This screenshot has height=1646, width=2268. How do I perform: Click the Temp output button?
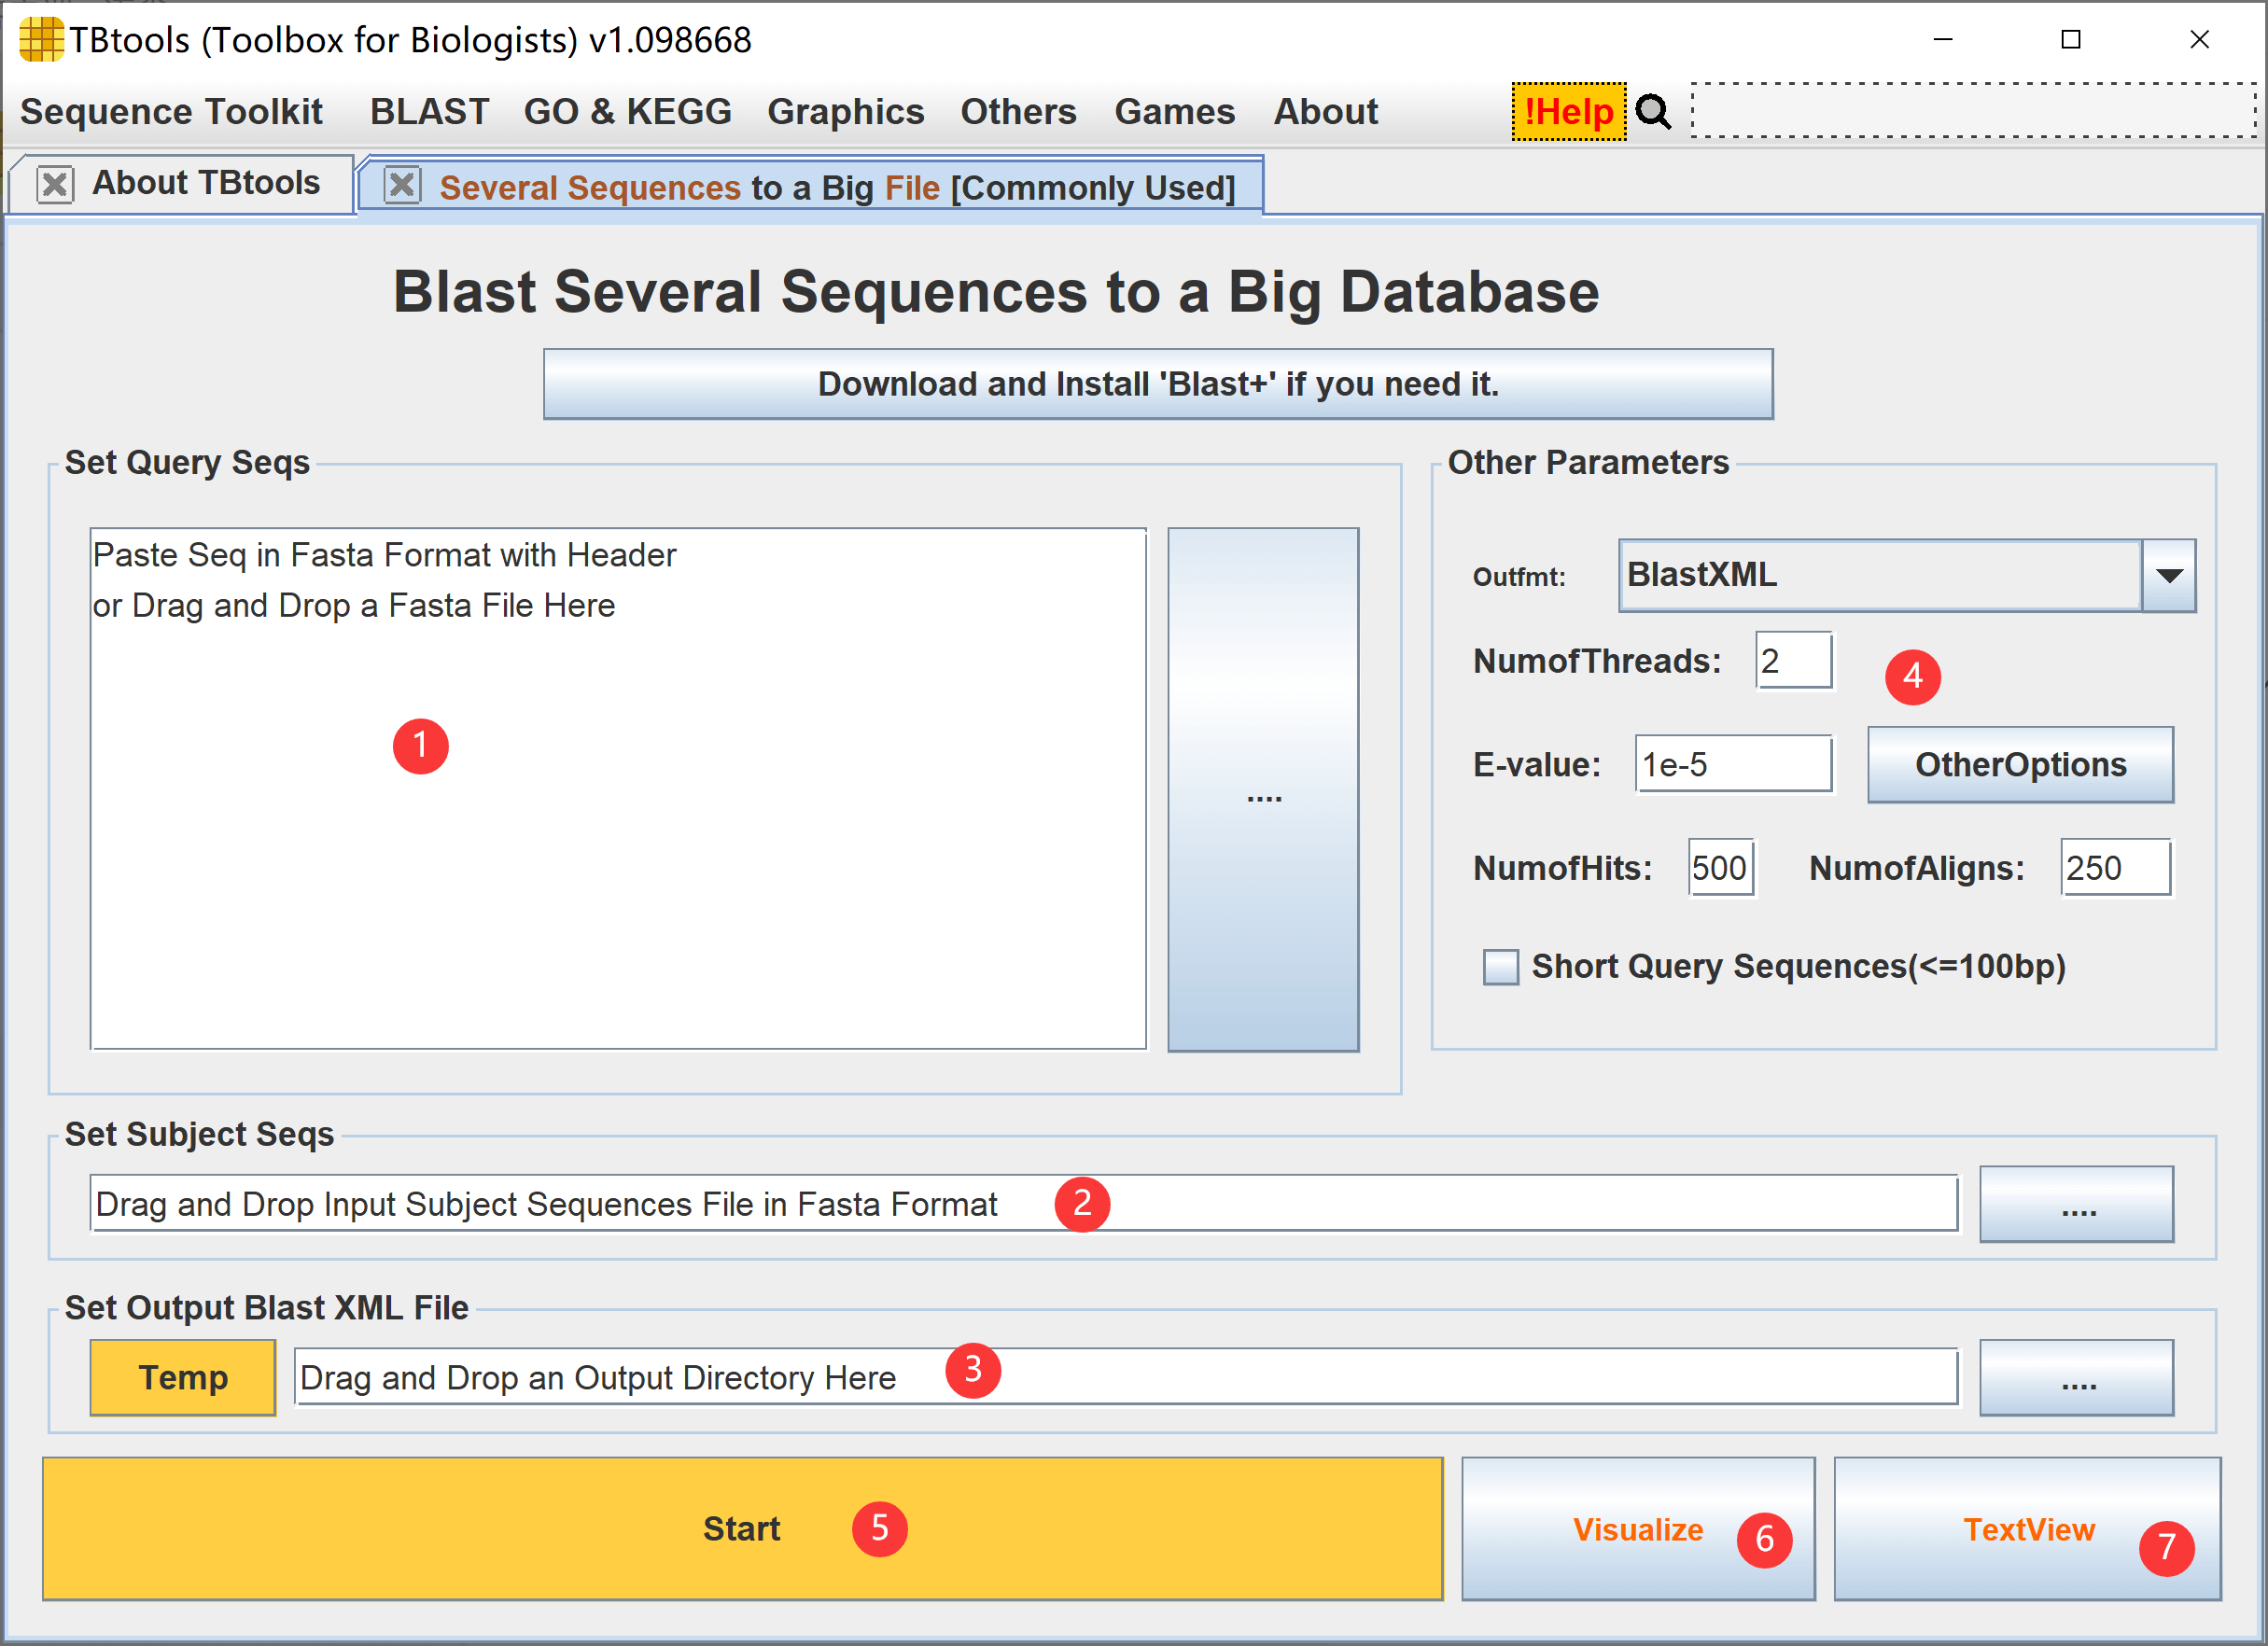click(x=182, y=1377)
